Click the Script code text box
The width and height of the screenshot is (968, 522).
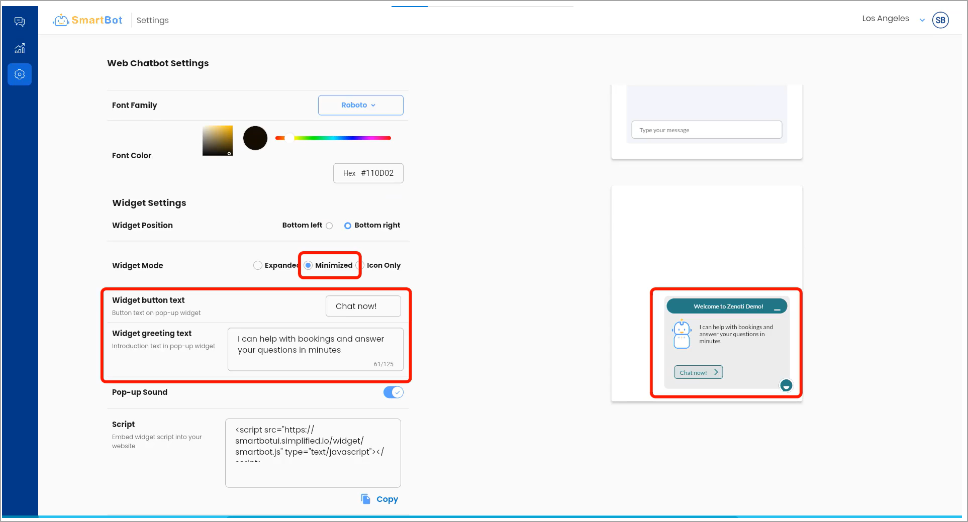pyautogui.click(x=313, y=453)
